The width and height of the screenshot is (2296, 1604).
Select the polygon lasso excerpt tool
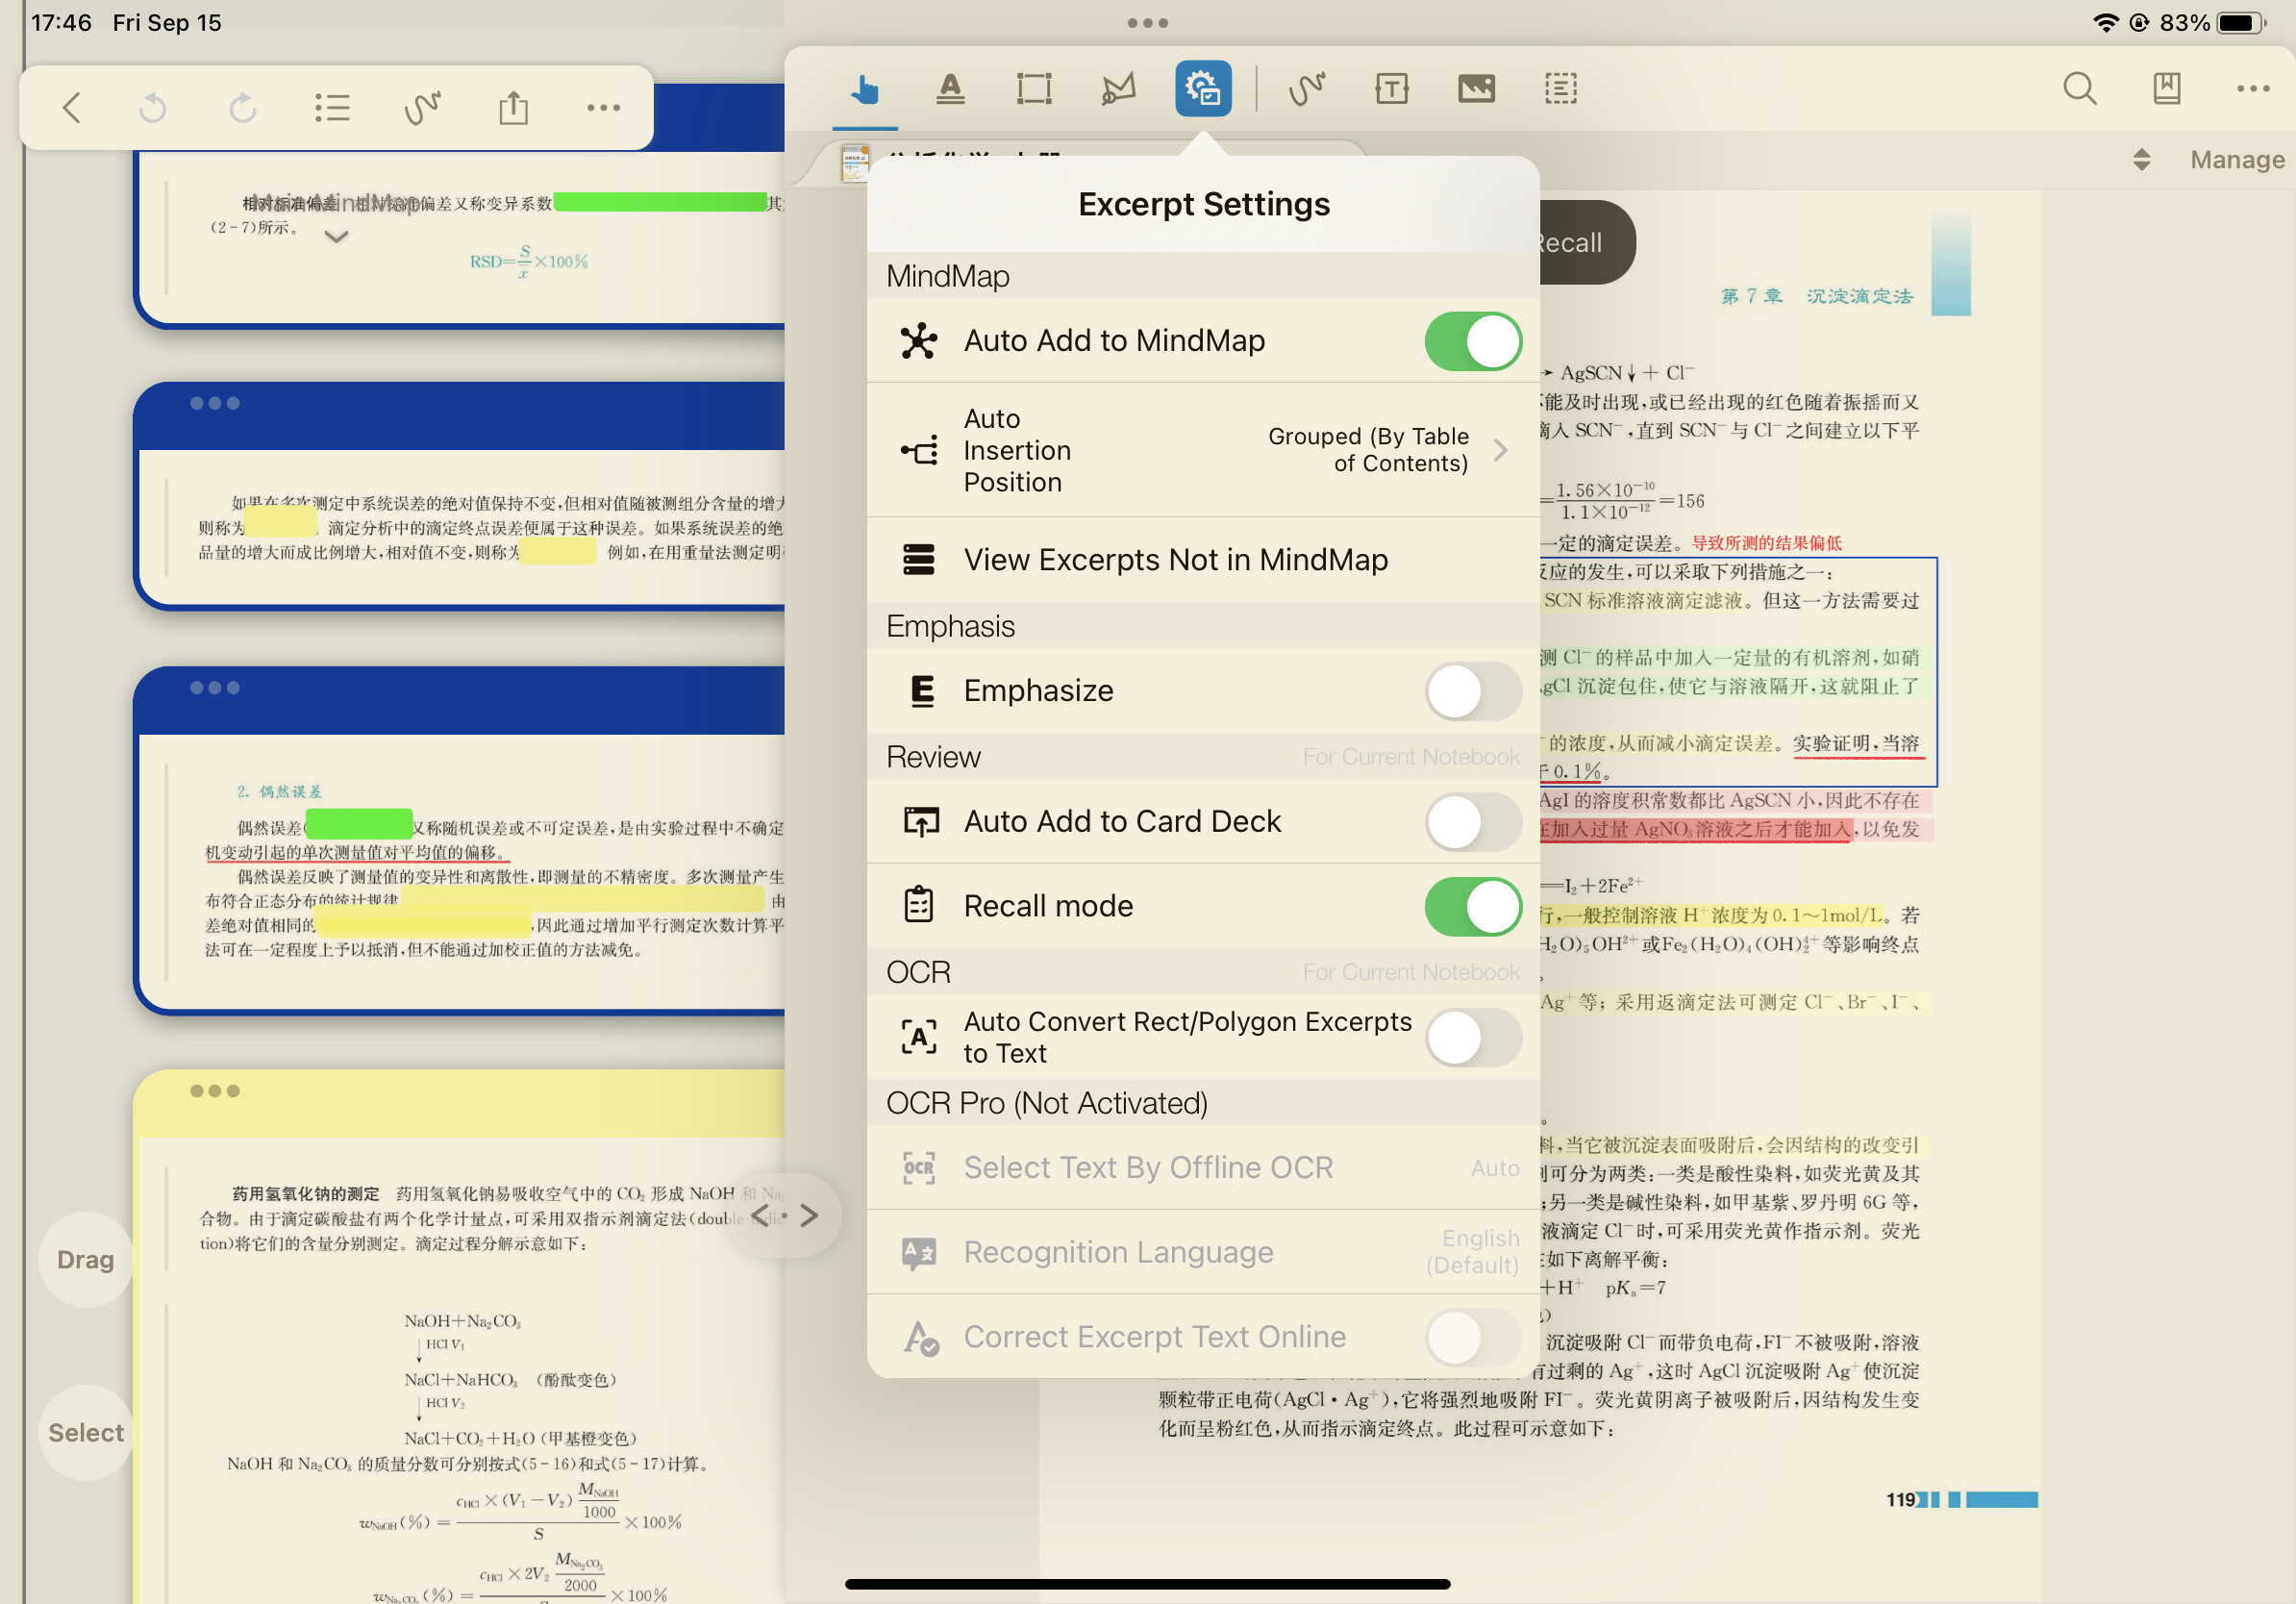[x=1118, y=89]
